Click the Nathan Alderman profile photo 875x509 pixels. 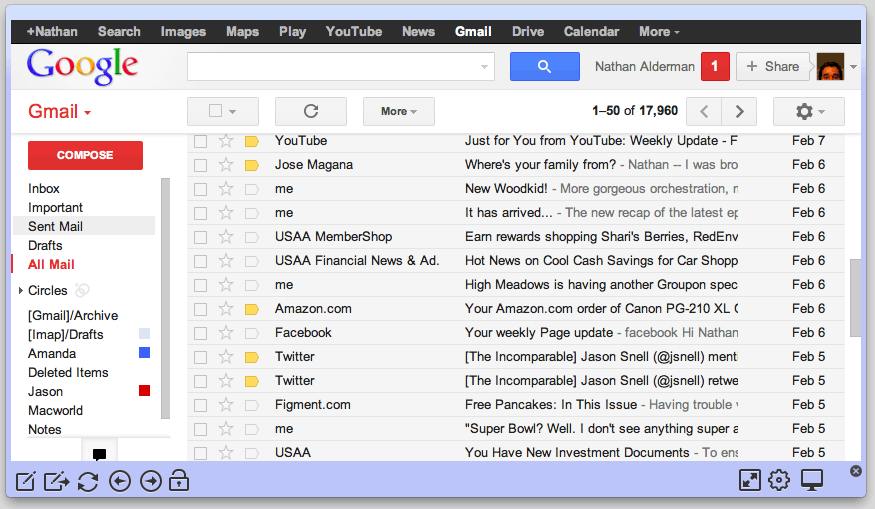830,66
